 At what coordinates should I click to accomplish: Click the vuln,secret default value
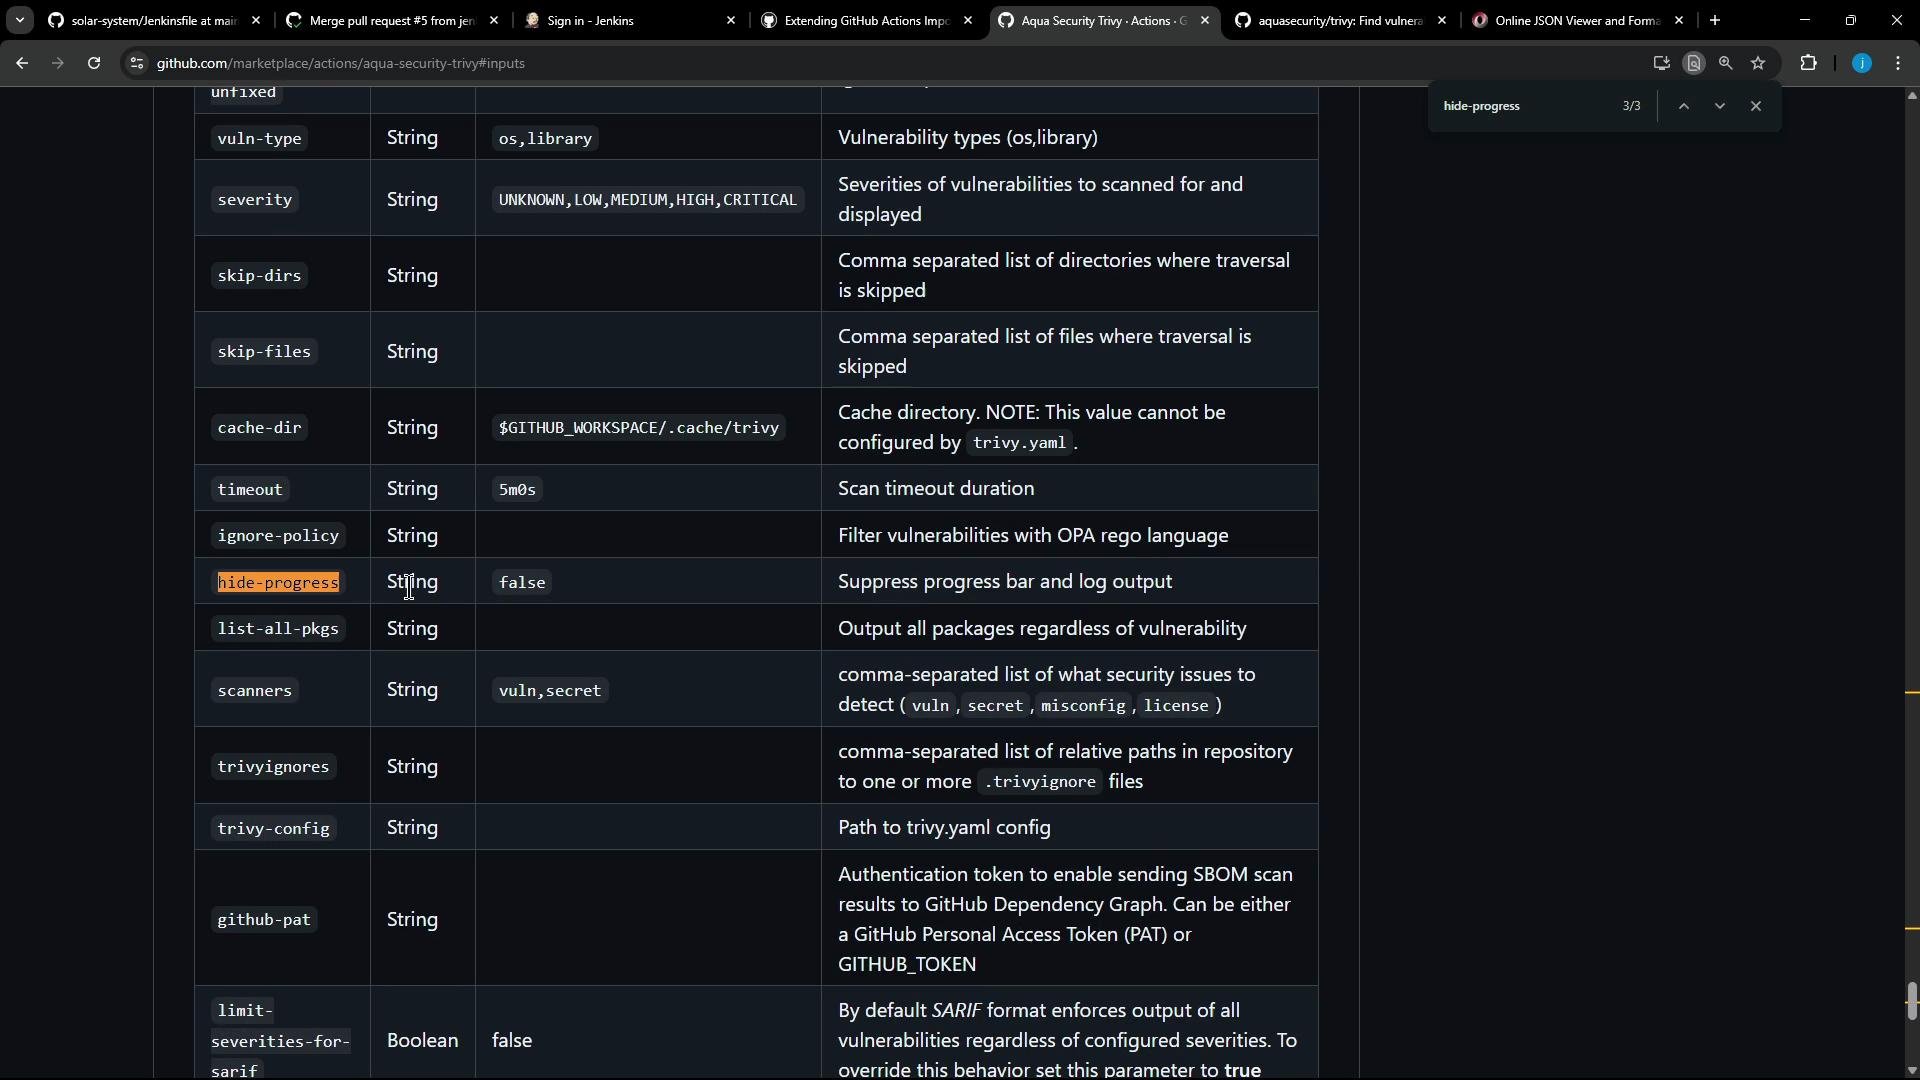coord(550,690)
